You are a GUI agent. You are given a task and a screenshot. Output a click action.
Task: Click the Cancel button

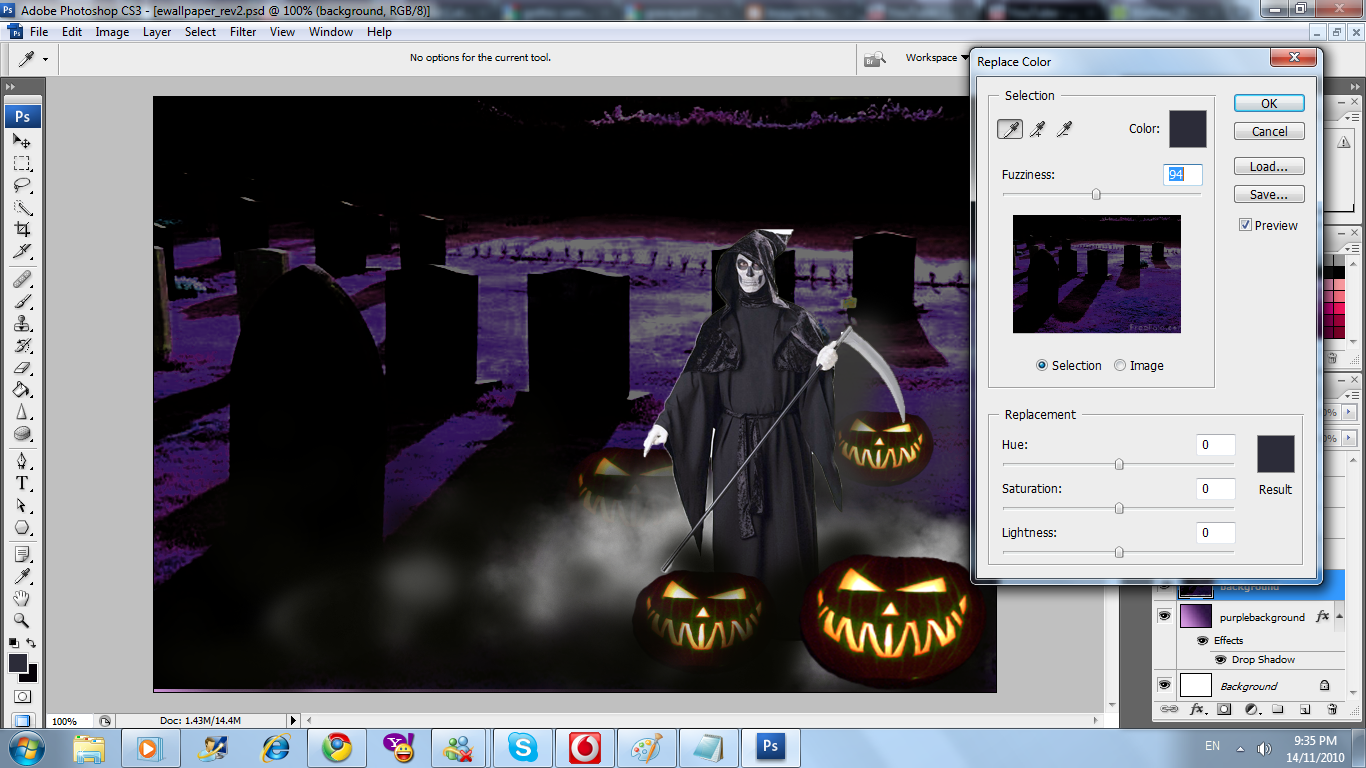coord(1269,131)
